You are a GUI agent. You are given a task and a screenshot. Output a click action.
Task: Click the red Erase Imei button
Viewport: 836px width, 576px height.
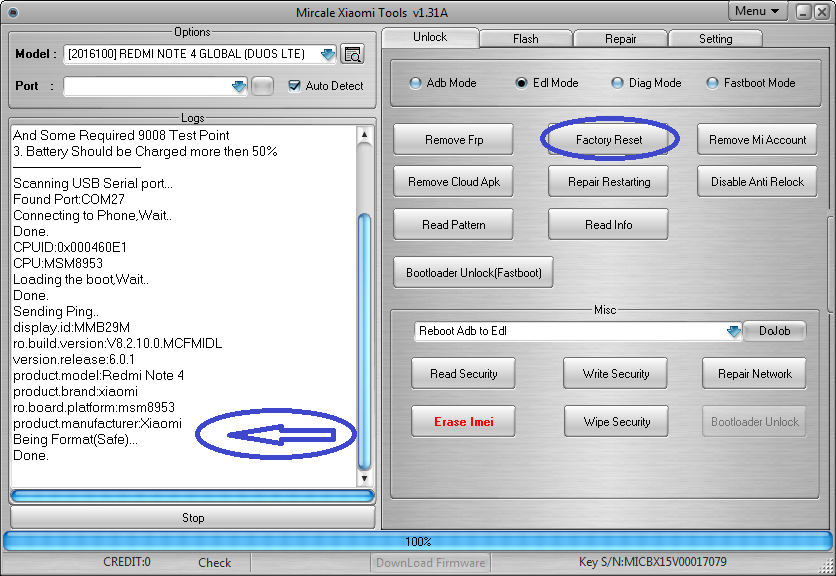pos(463,422)
